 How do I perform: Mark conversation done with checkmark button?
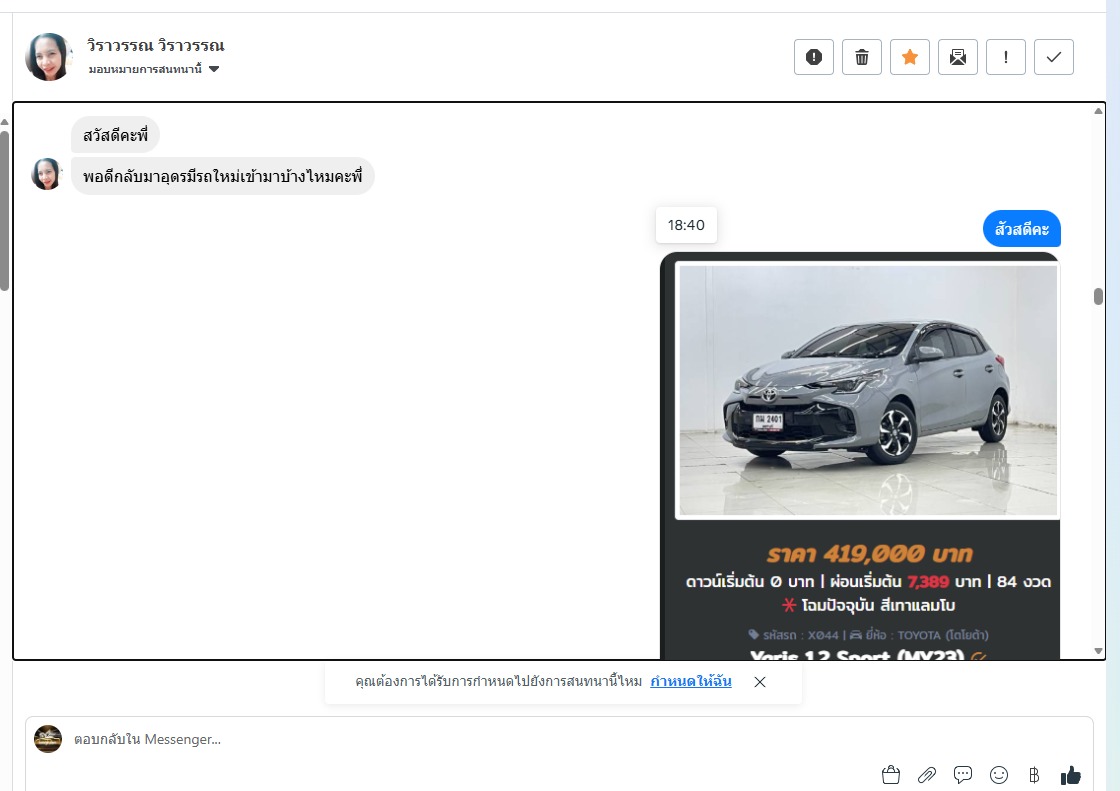click(x=1054, y=57)
